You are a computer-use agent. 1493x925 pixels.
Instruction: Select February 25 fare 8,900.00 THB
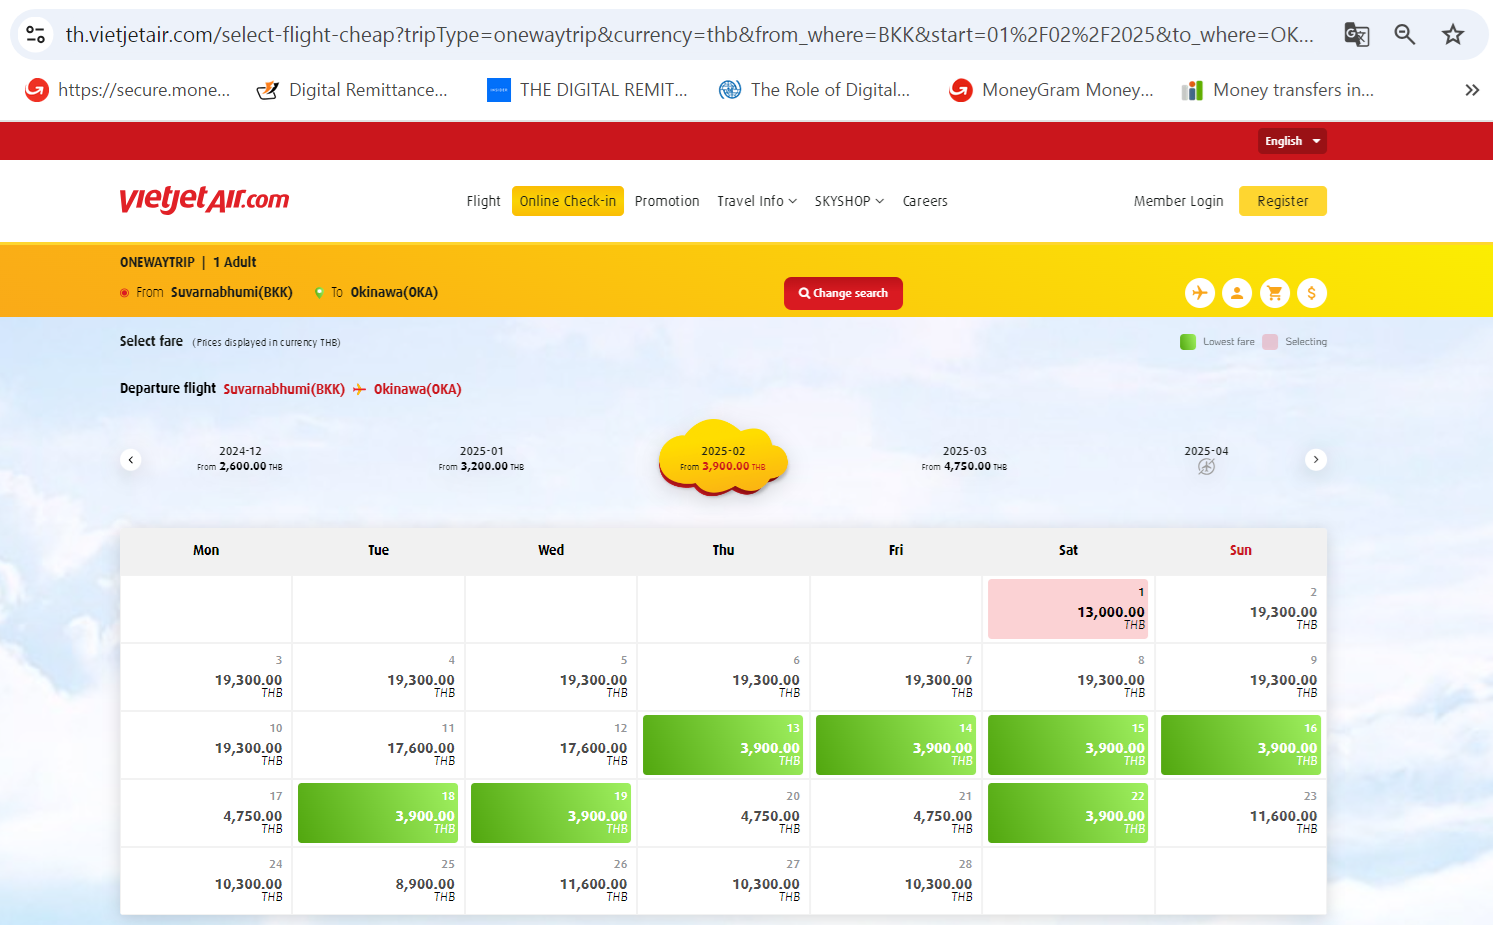click(378, 881)
